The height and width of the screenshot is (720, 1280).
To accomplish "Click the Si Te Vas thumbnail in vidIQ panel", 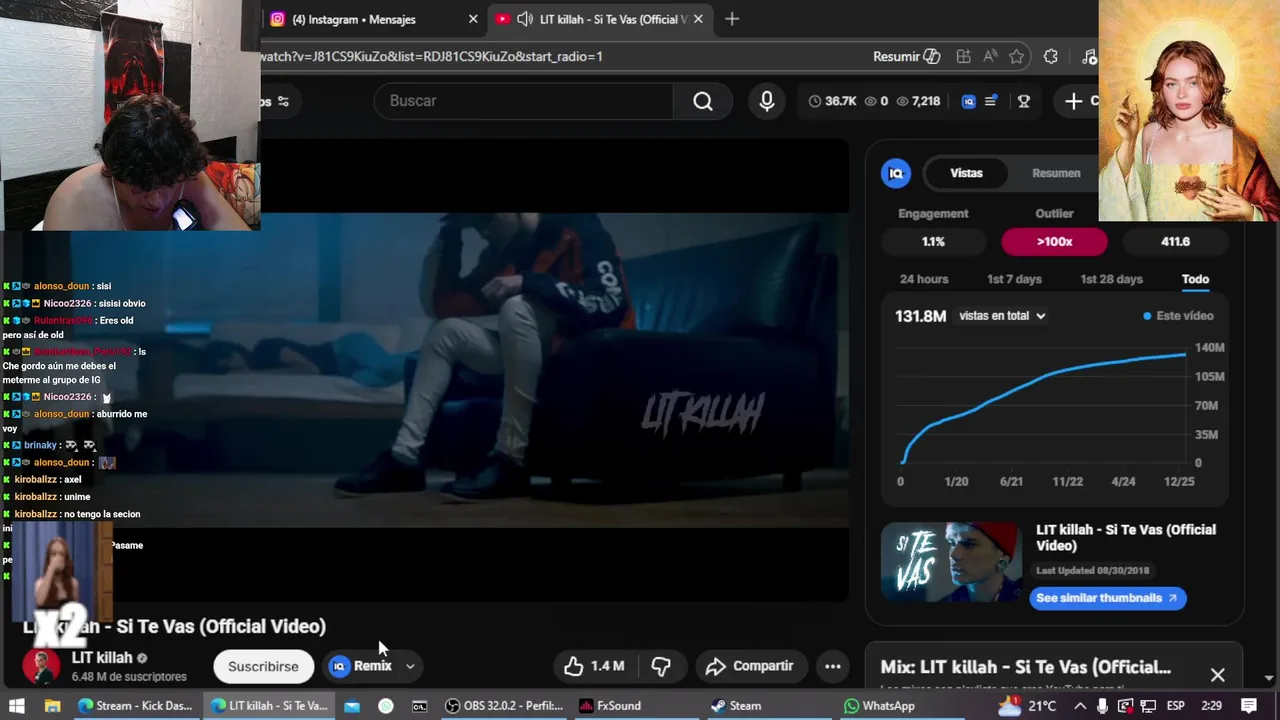I will click(x=951, y=562).
